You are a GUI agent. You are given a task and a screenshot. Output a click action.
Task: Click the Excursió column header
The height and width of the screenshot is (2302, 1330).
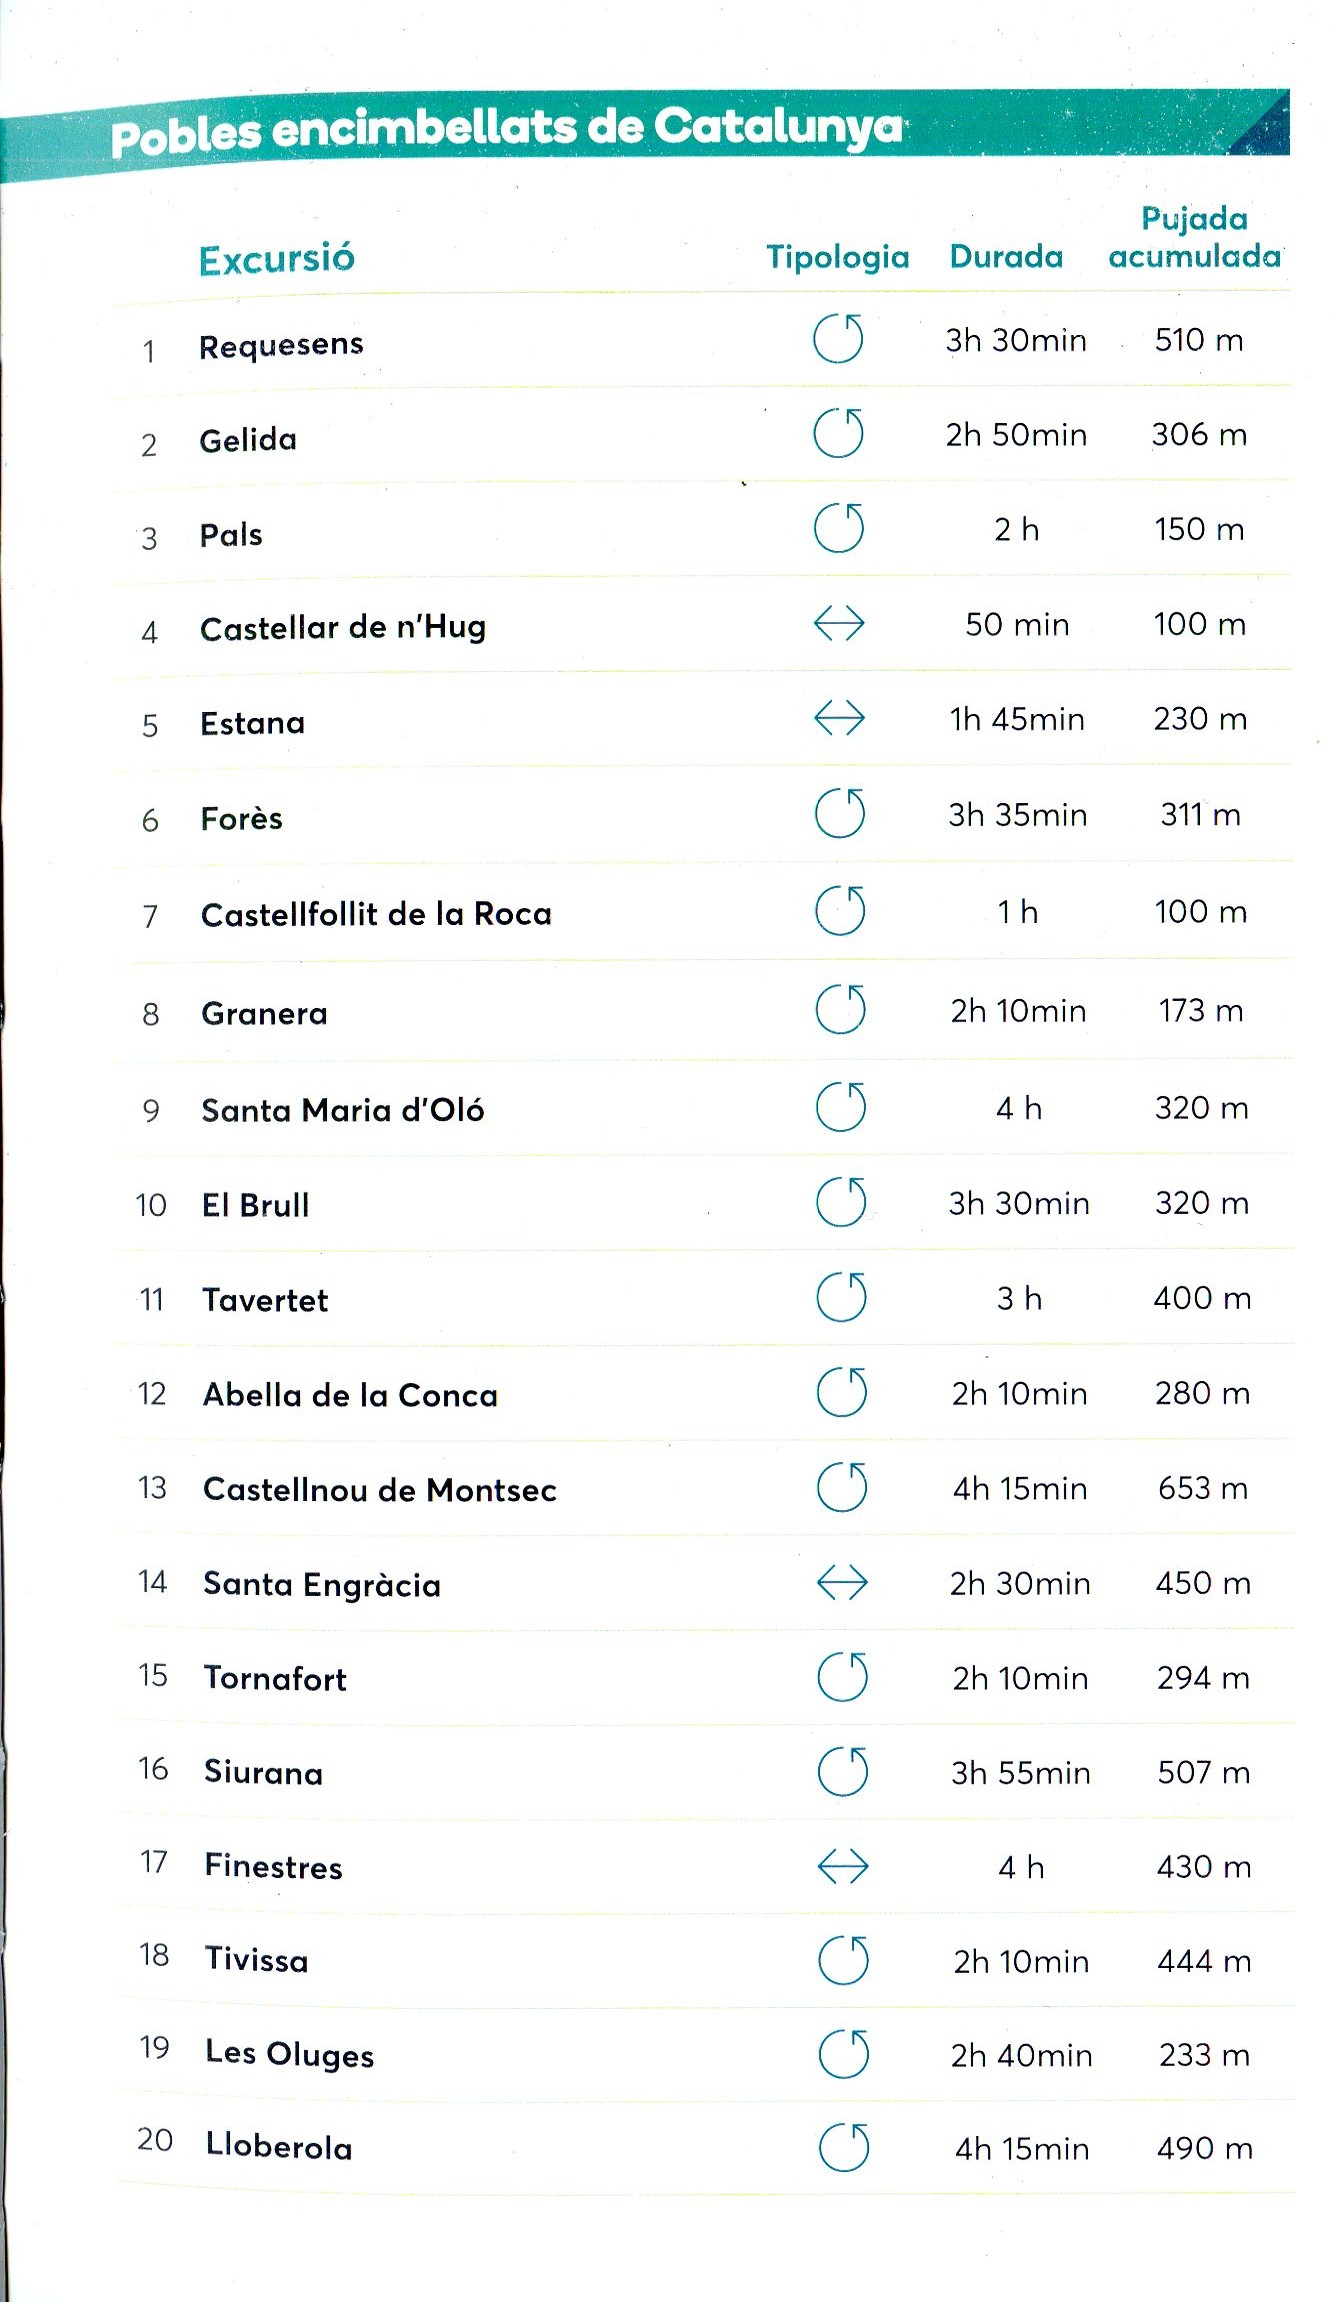(x=277, y=259)
